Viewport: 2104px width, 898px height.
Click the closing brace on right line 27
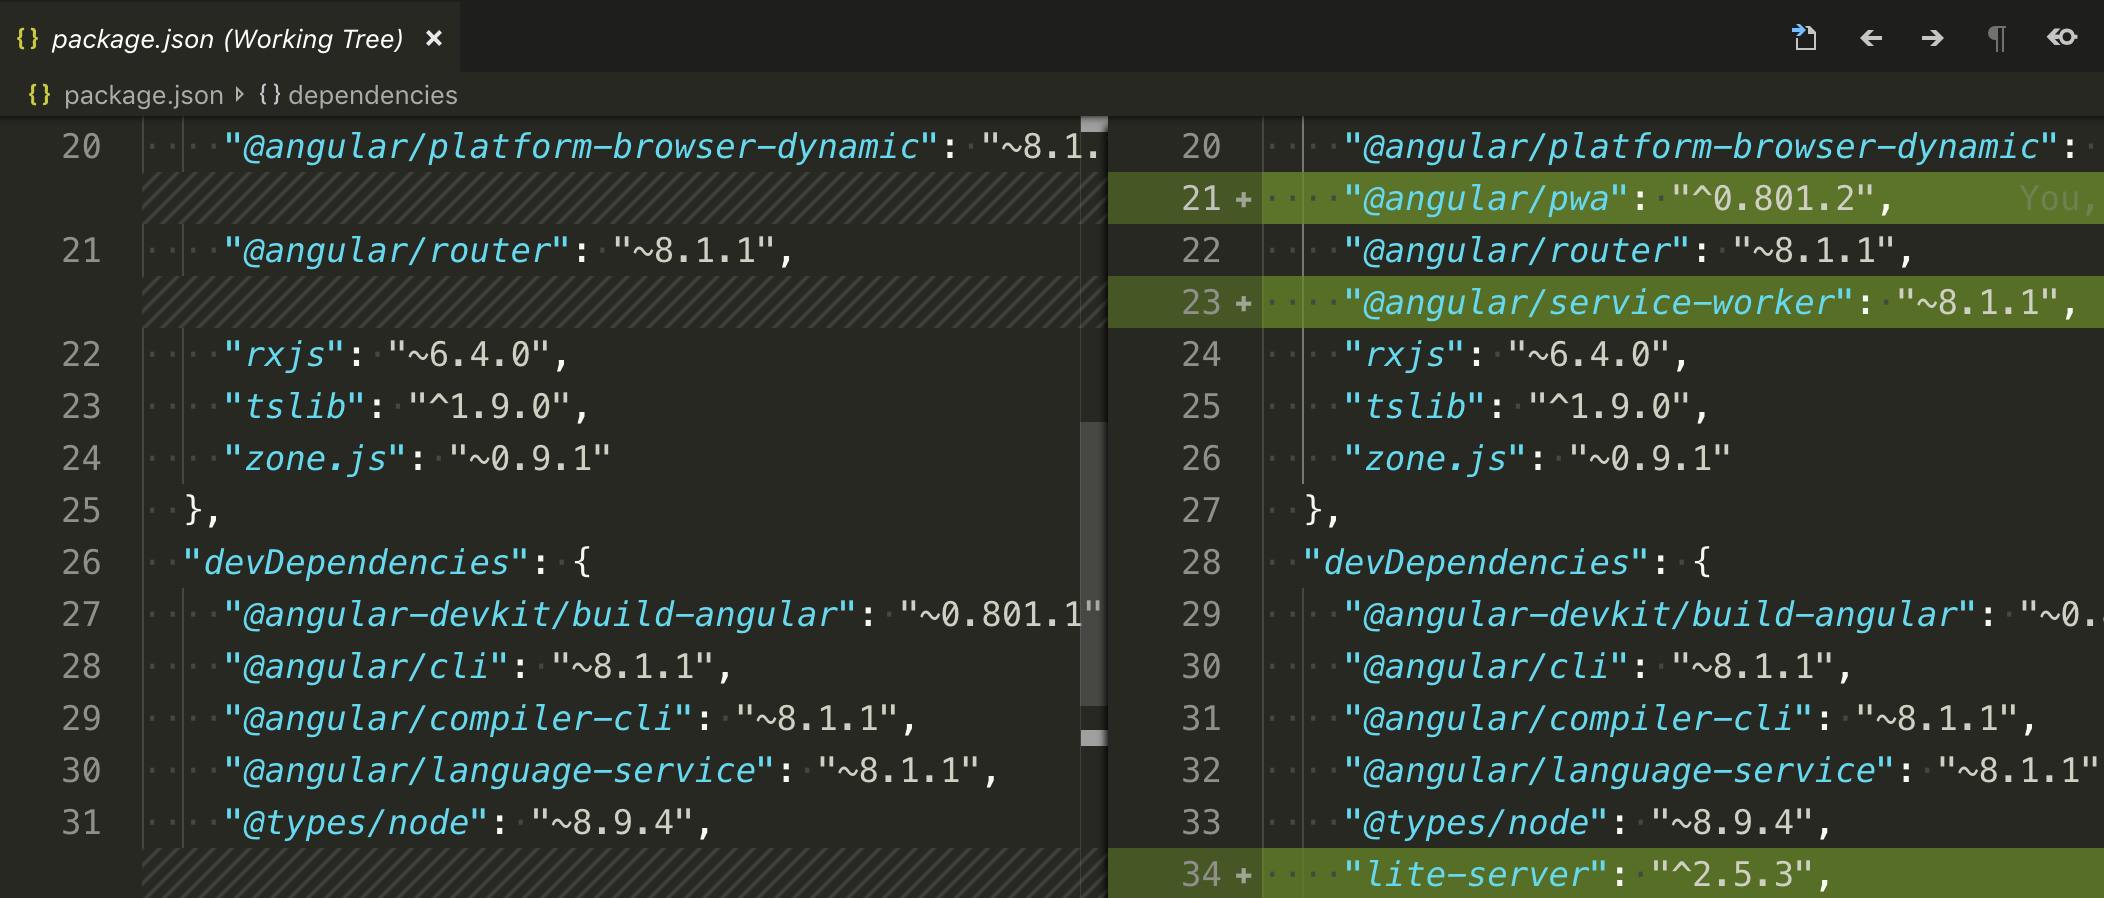pos(1312,510)
